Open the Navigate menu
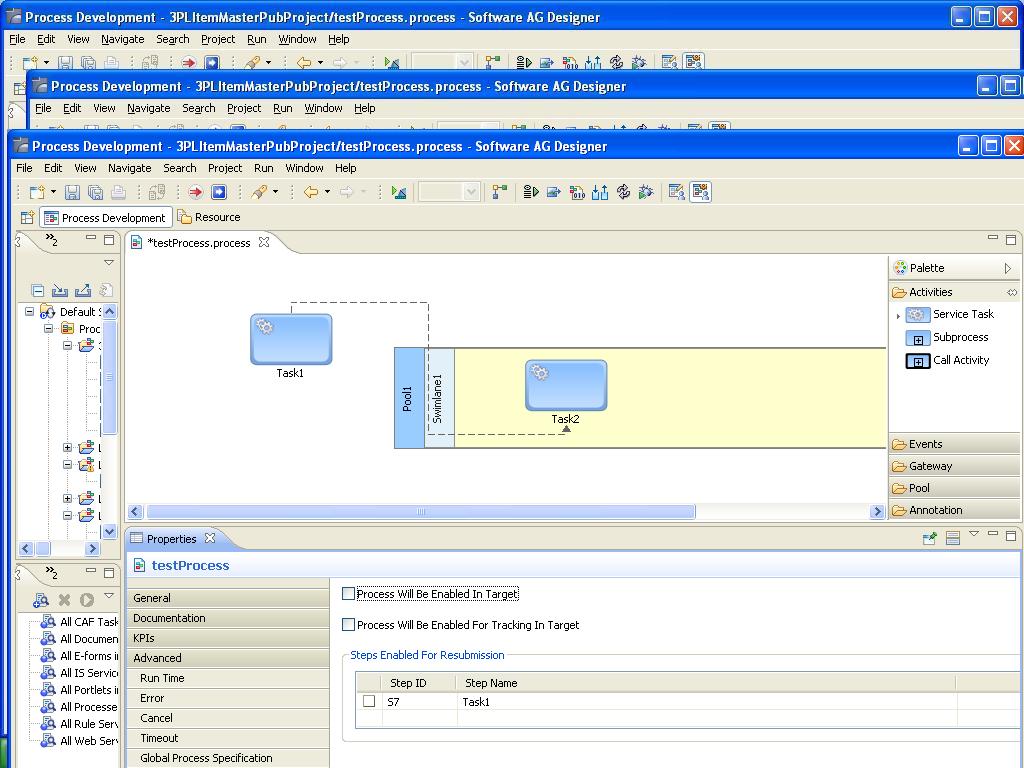Viewport: 1024px width, 768px height. pyautogui.click(x=129, y=168)
